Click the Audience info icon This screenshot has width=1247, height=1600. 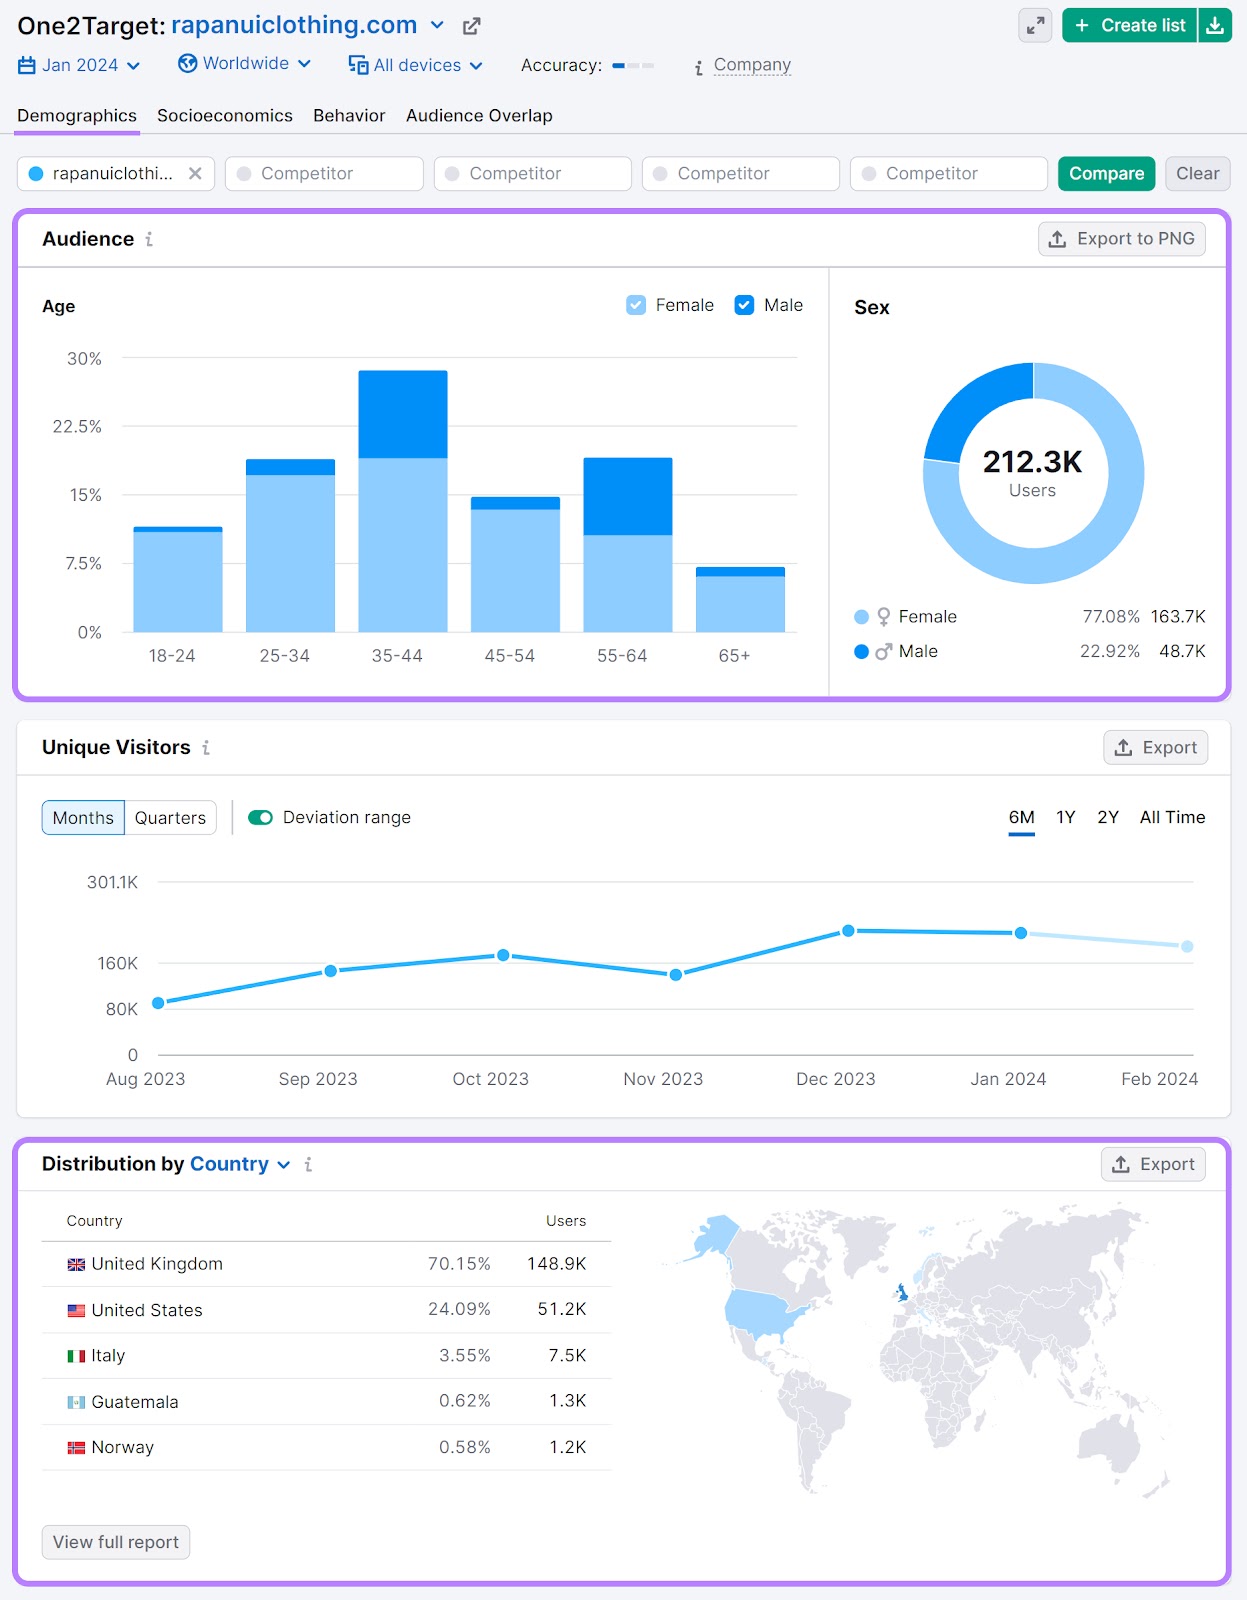tap(149, 239)
